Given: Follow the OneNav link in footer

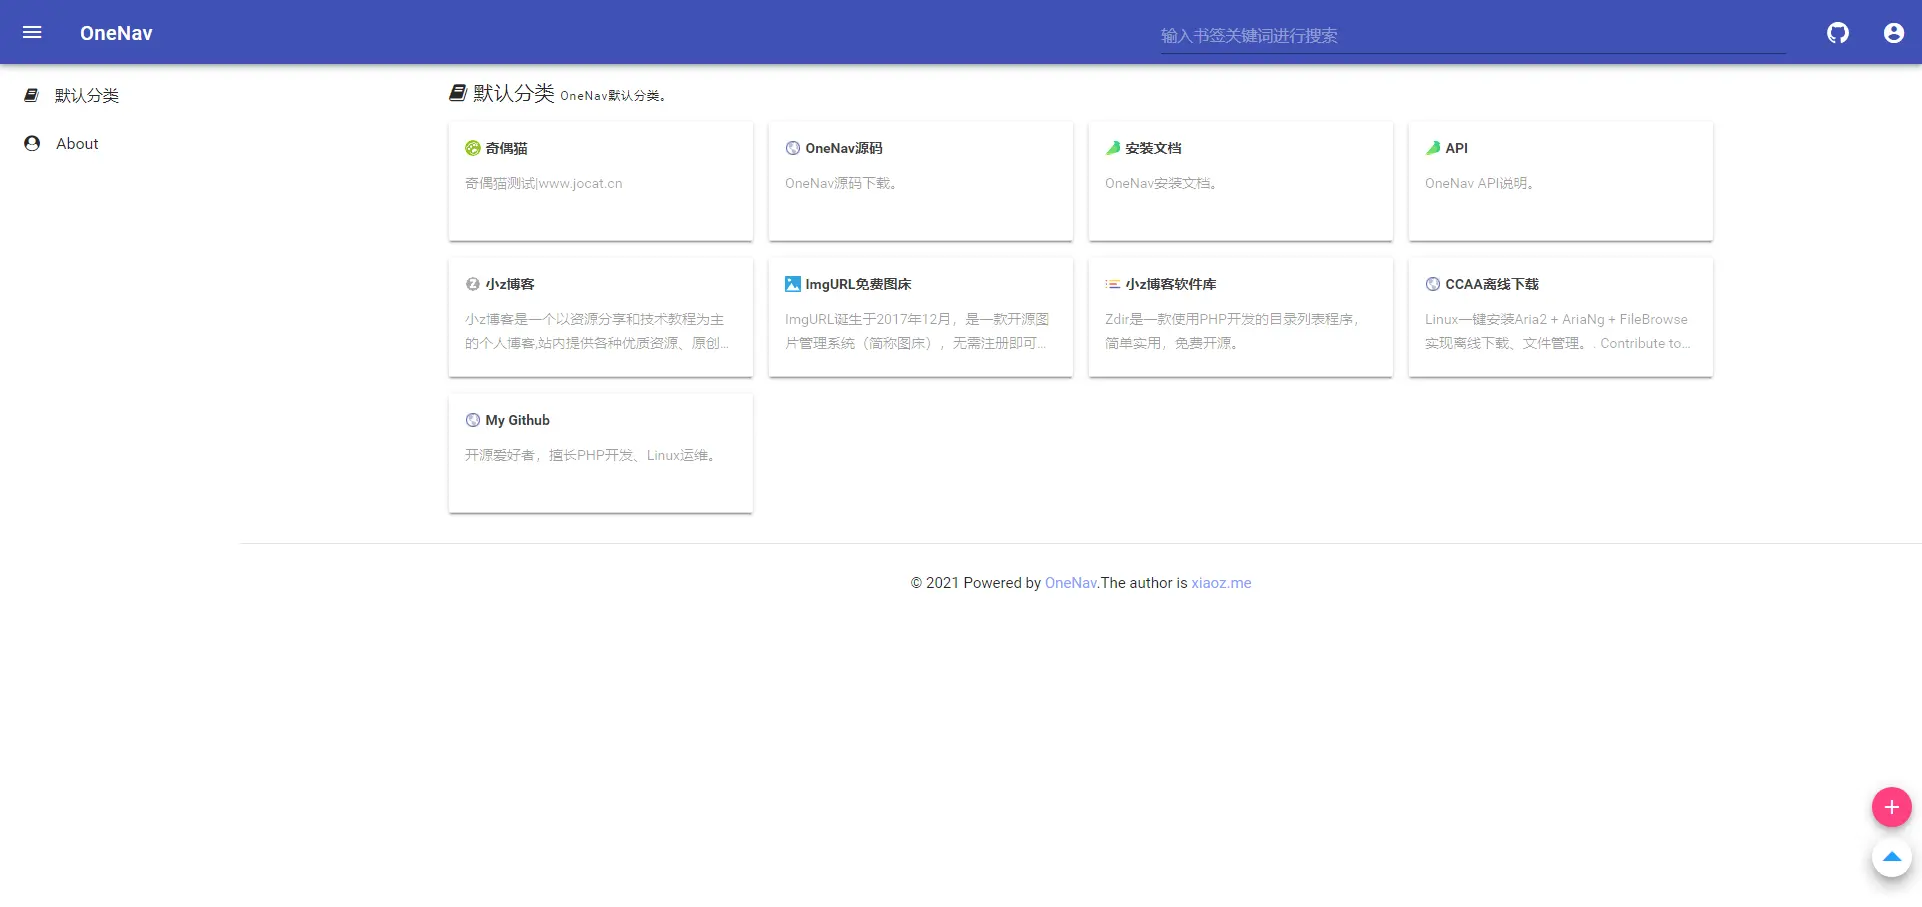Looking at the screenshot, I should coord(1070,583).
